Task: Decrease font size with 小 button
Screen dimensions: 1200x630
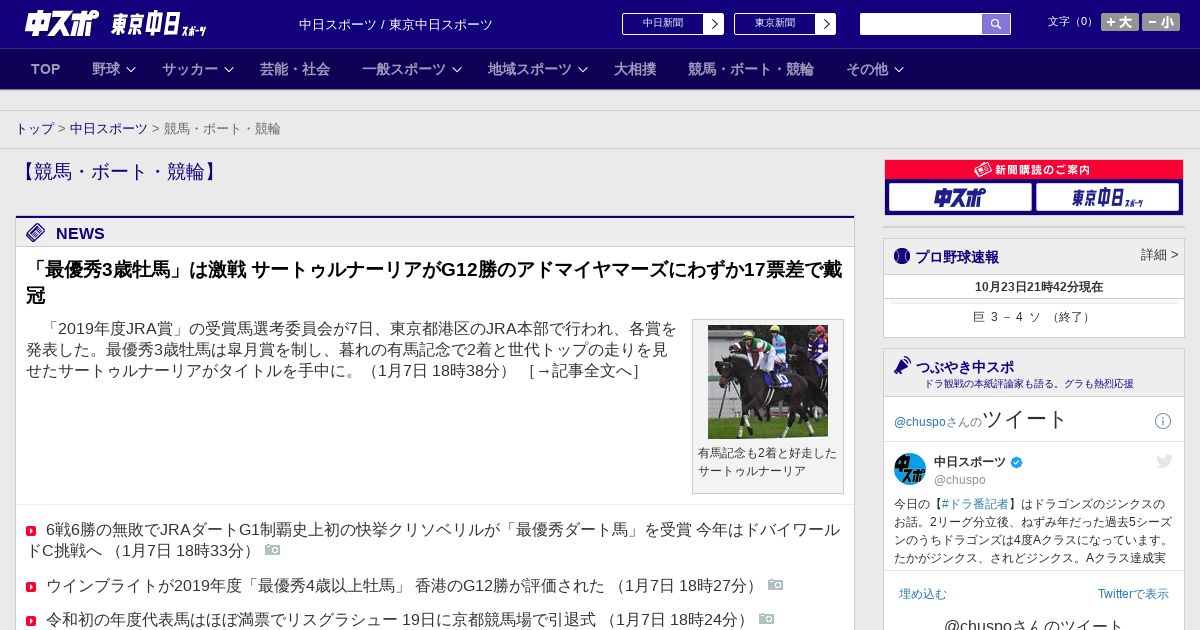Action: click(x=1161, y=22)
